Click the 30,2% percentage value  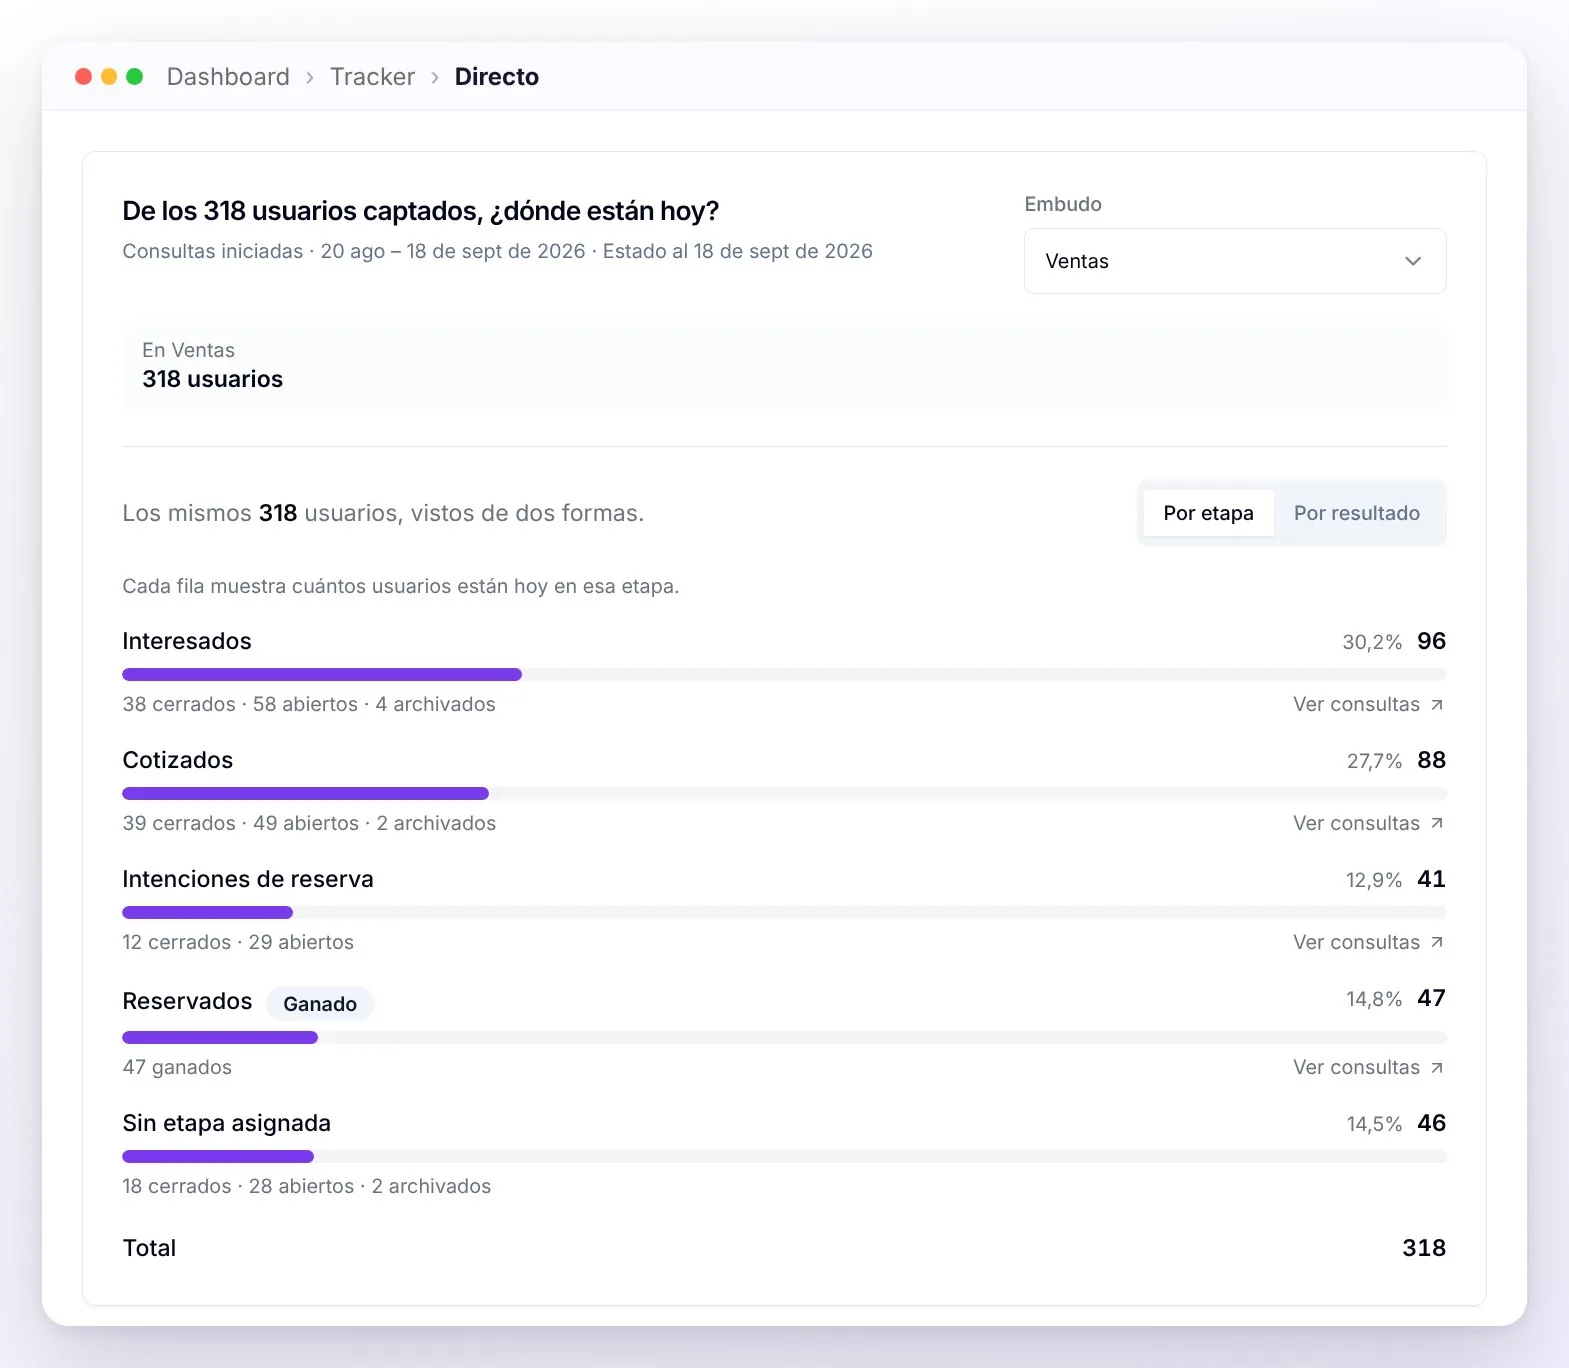coord(1372,643)
